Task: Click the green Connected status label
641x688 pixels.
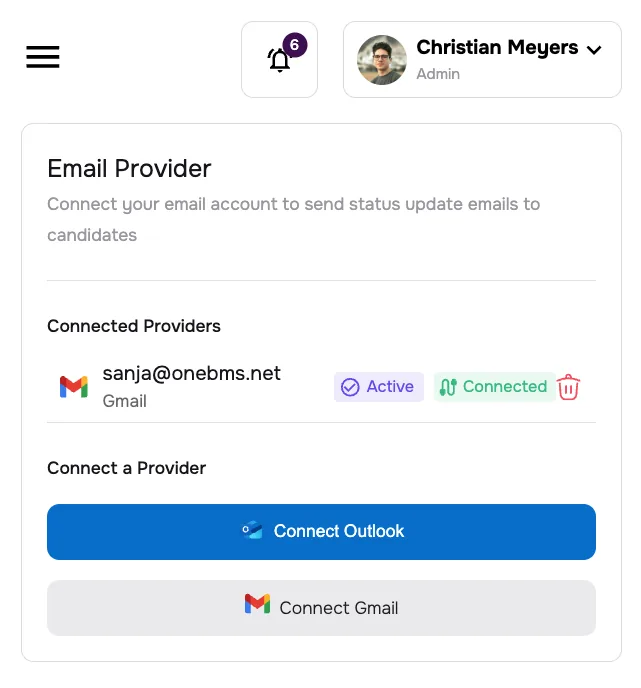Action: 504,387
